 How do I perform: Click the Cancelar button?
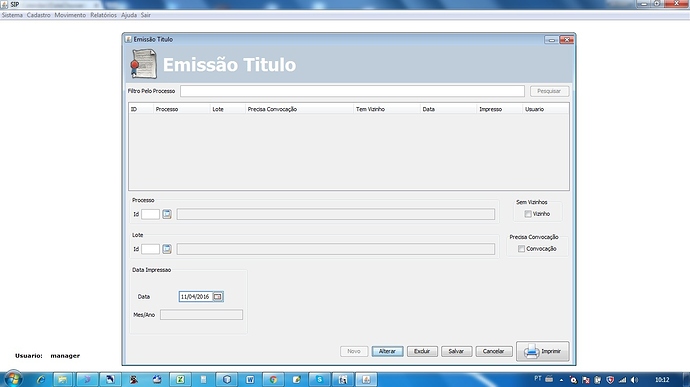click(494, 351)
